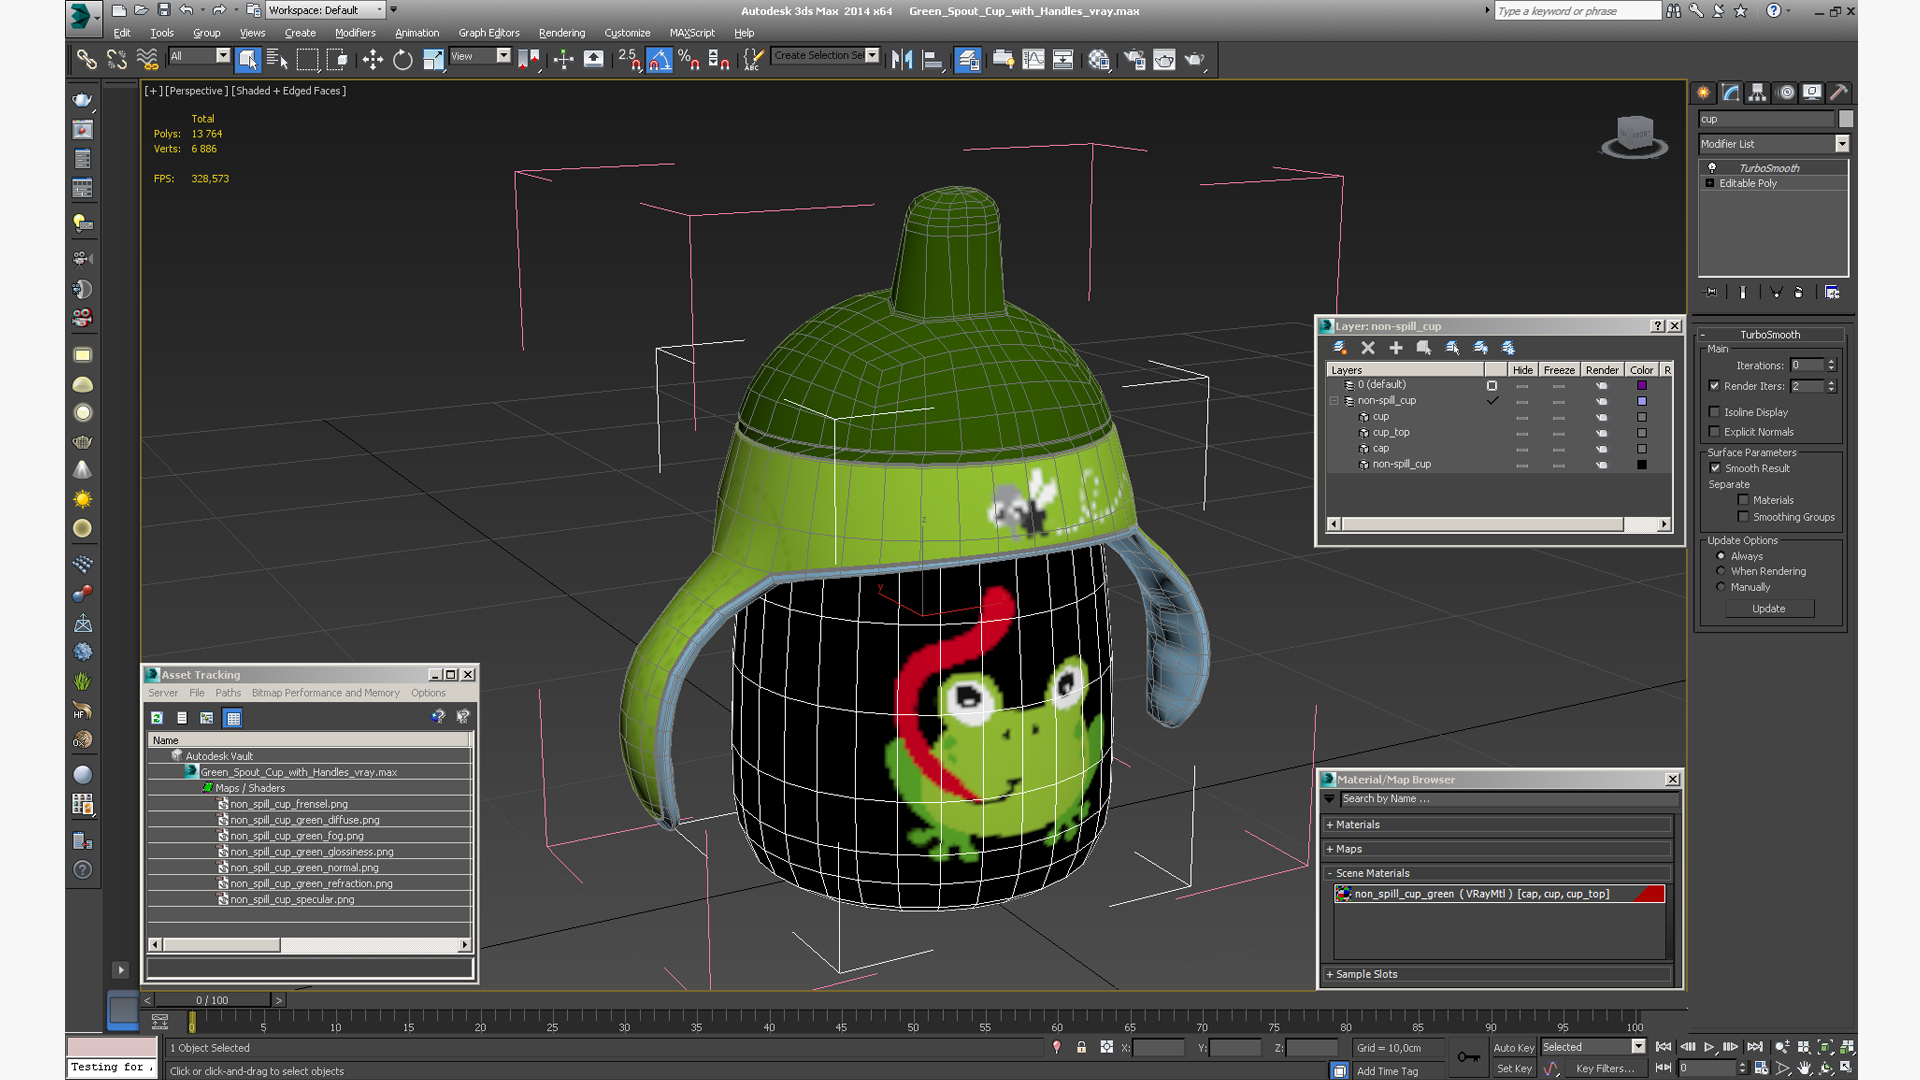Click the Search by Name field
Image resolution: width=1920 pixels, height=1080 pixels.
click(x=1508, y=799)
